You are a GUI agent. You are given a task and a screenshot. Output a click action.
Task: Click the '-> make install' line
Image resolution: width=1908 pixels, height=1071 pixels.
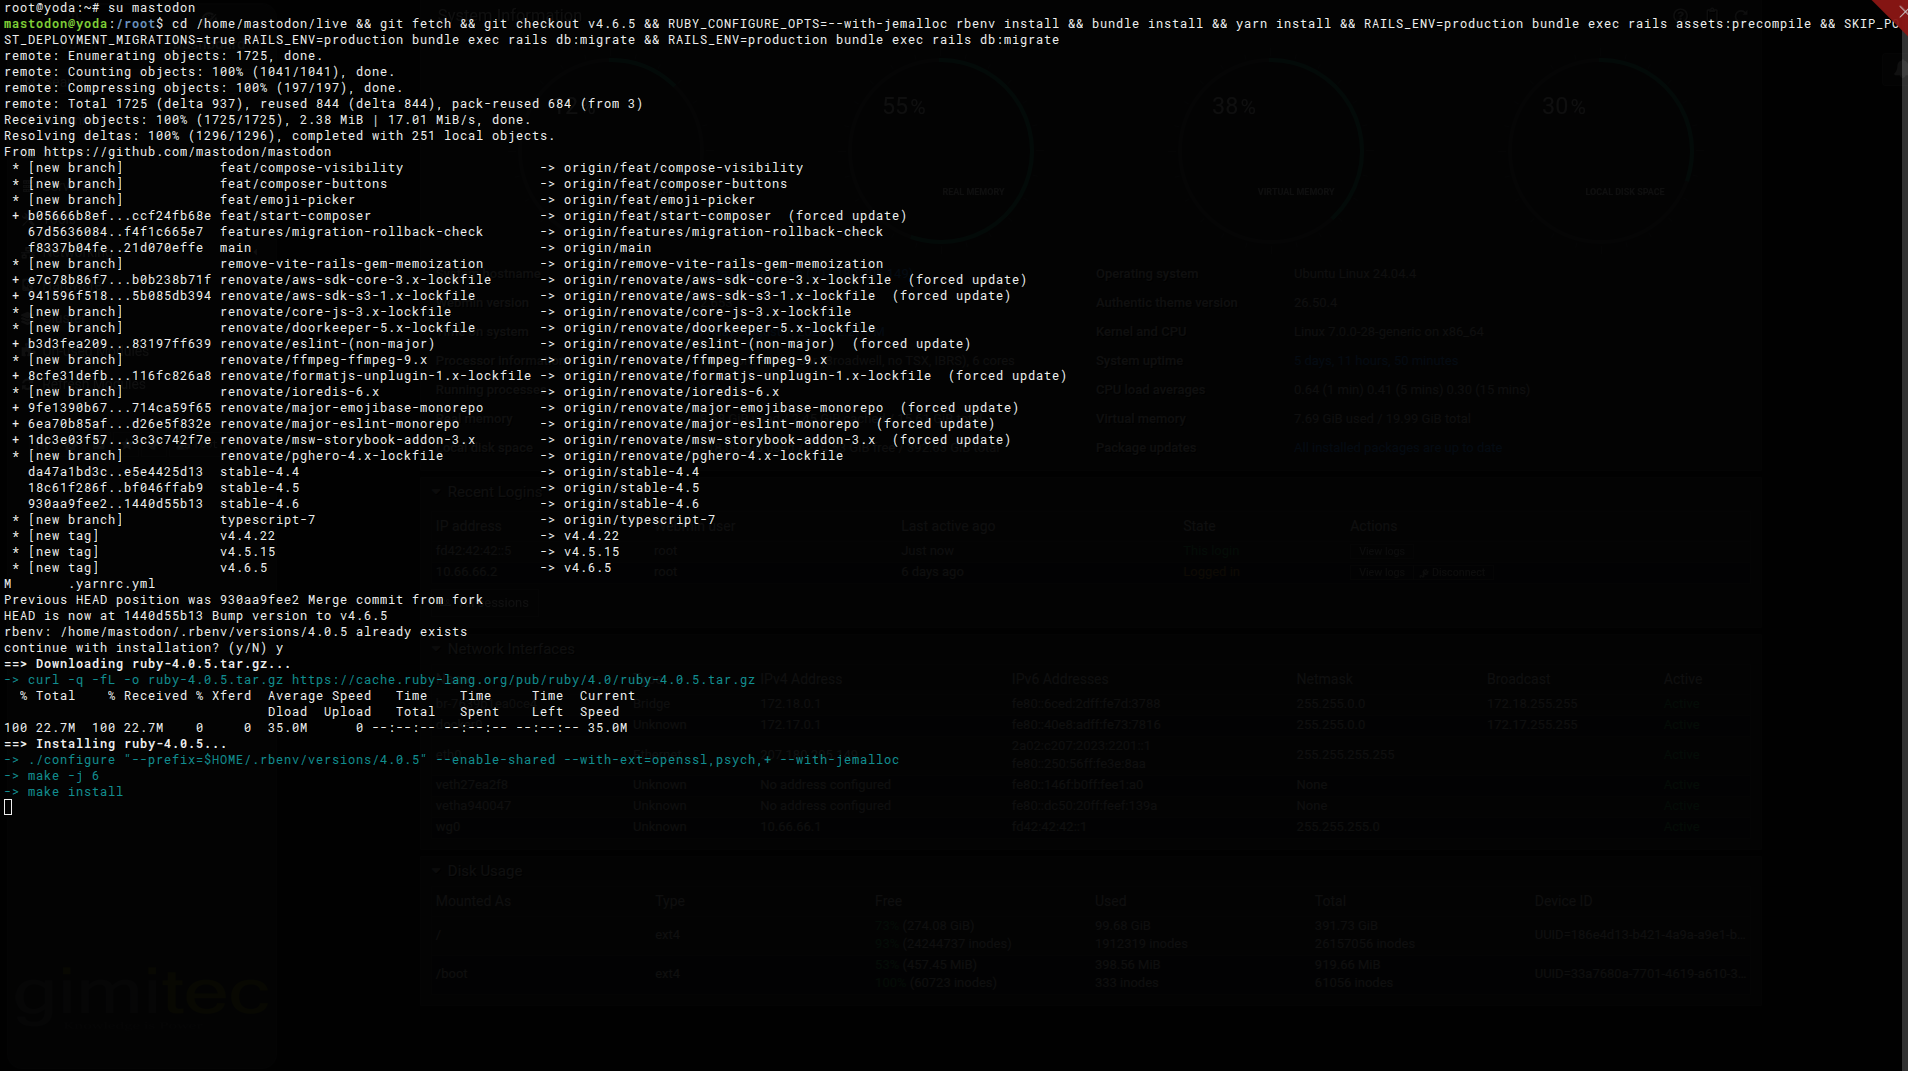[64, 792]
